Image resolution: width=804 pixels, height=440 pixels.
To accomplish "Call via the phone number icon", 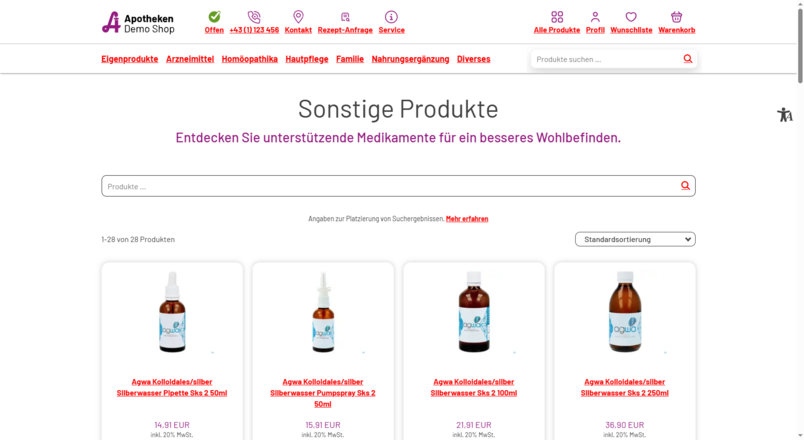I will pos(254,17).
